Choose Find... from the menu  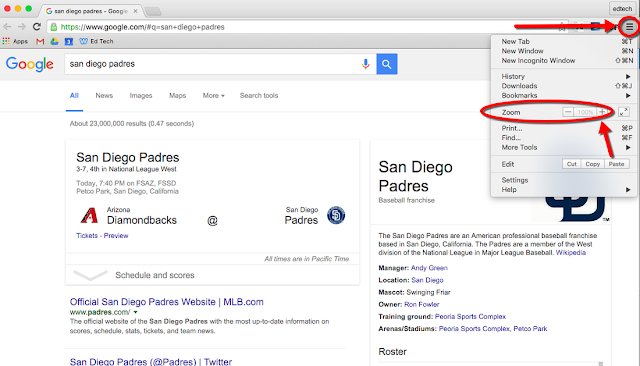565,138
